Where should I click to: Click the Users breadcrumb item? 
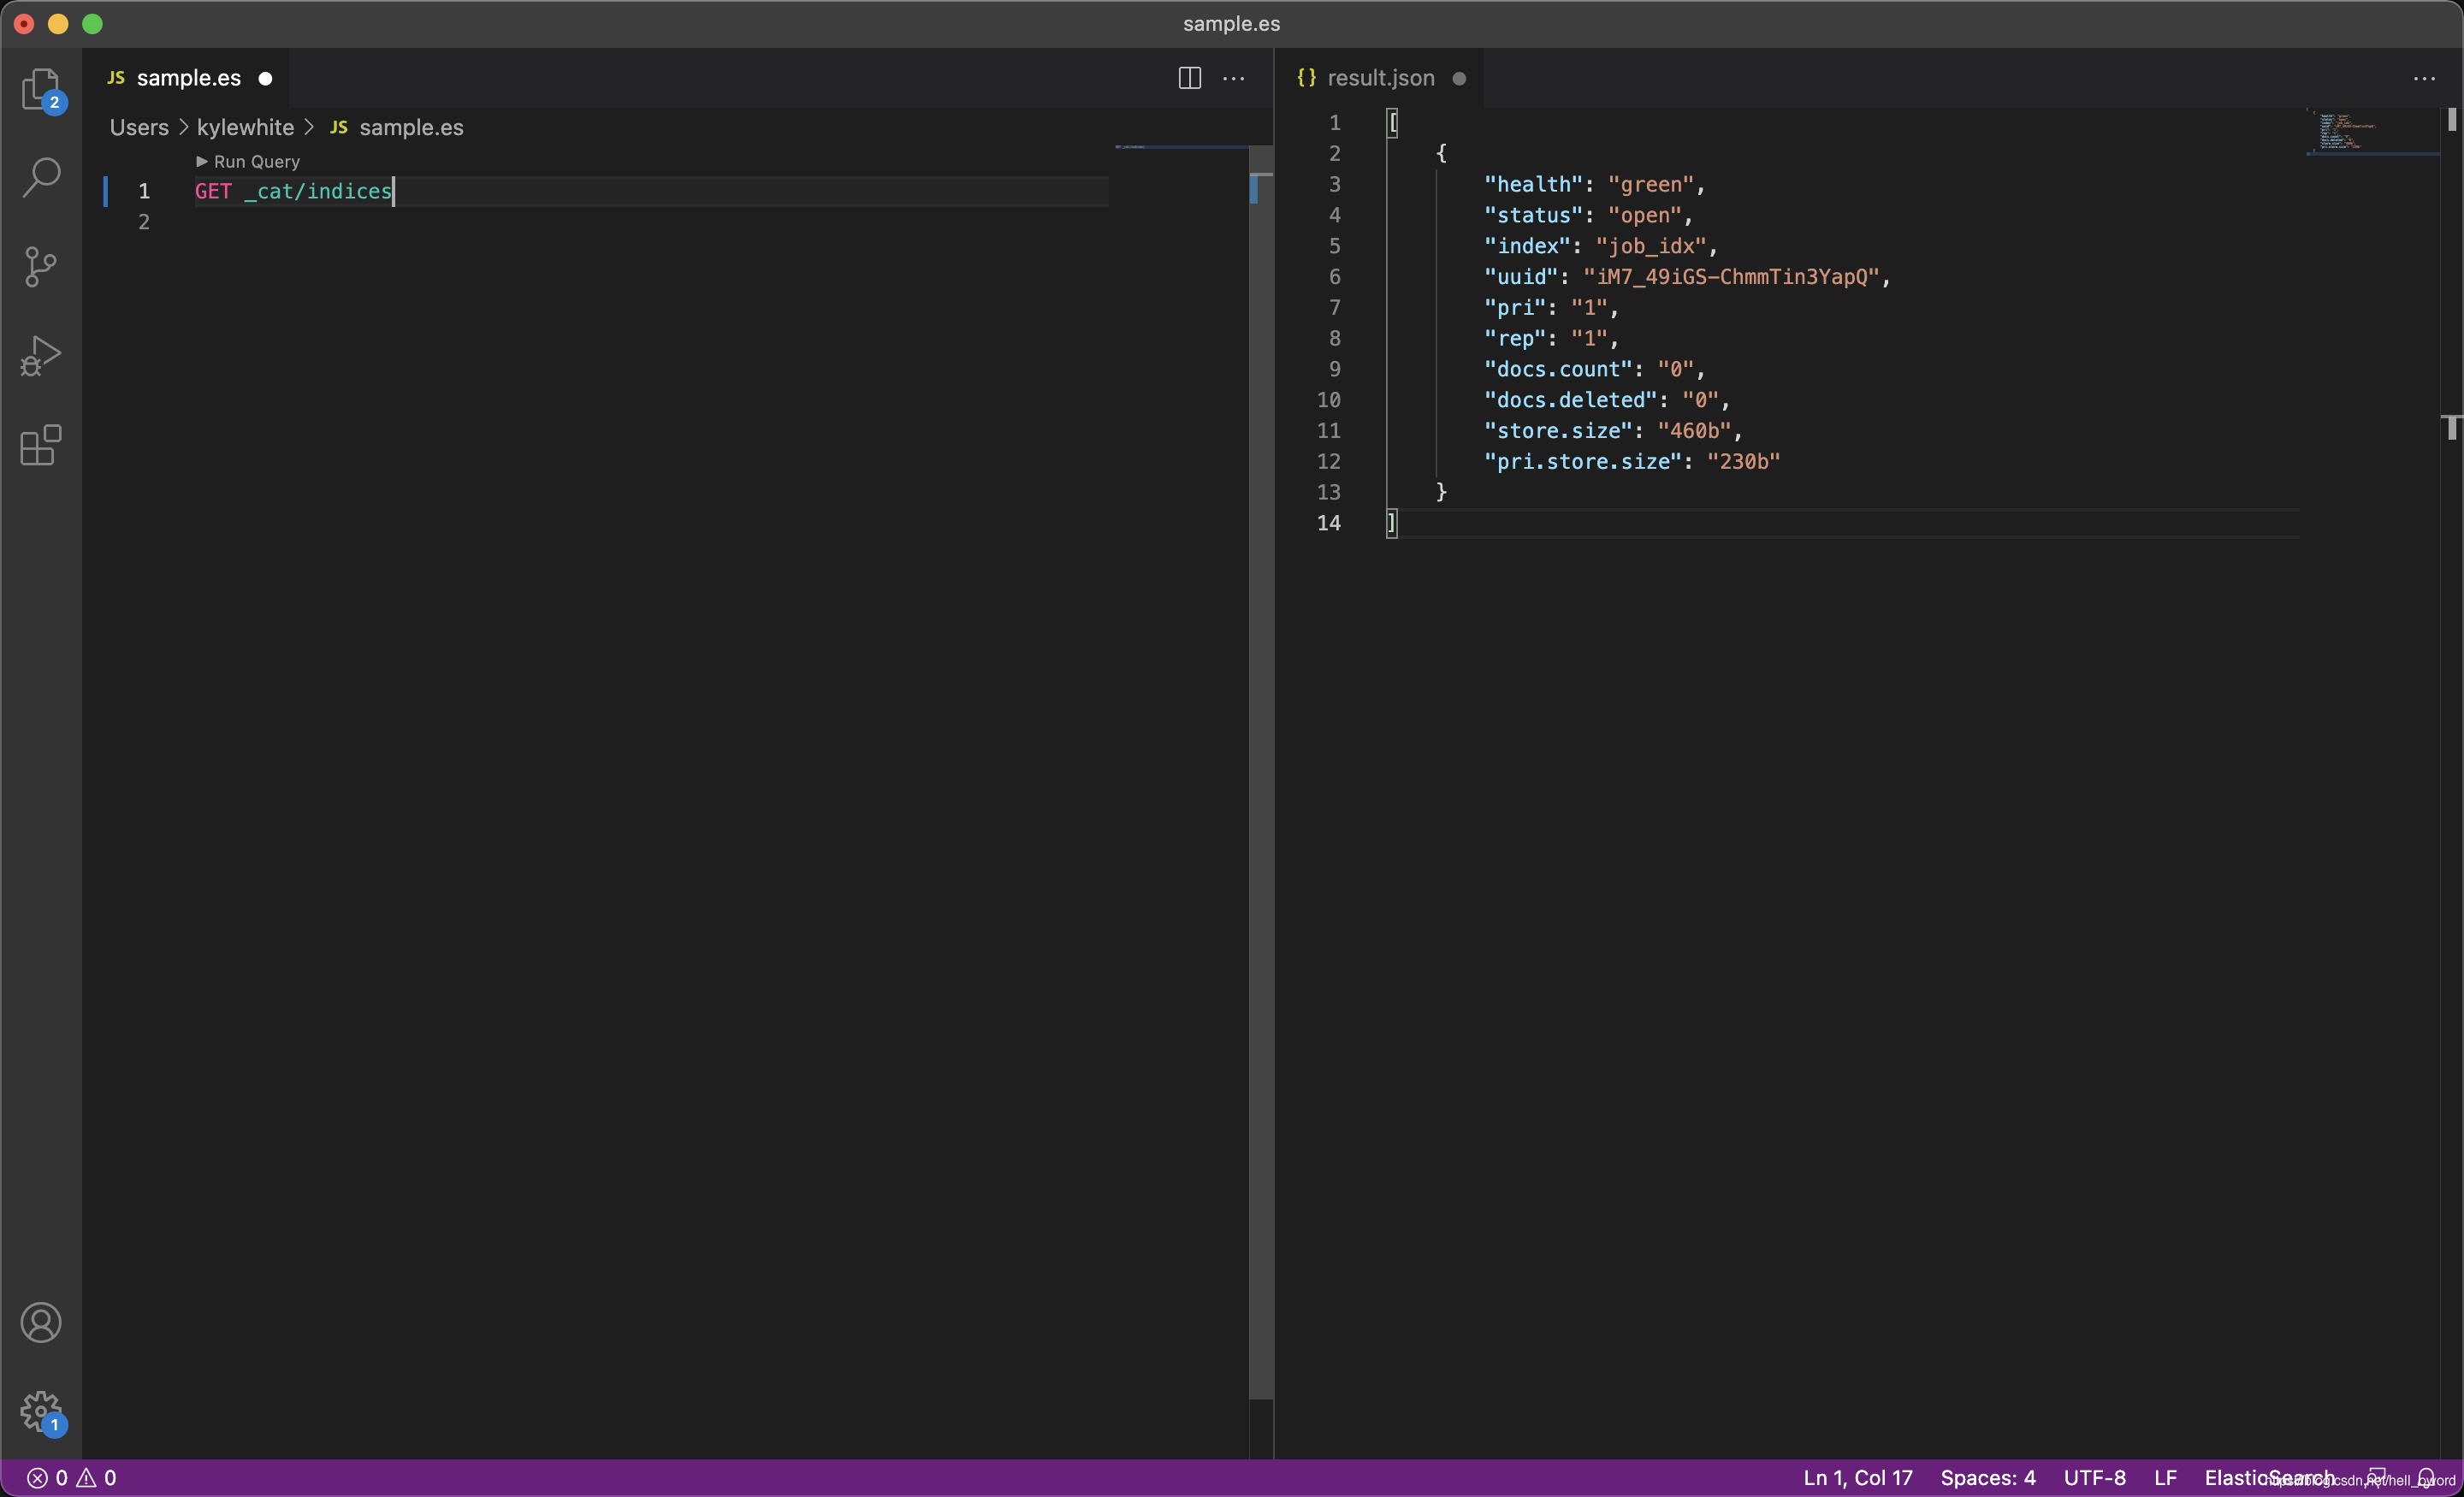(x=139, y=127)
